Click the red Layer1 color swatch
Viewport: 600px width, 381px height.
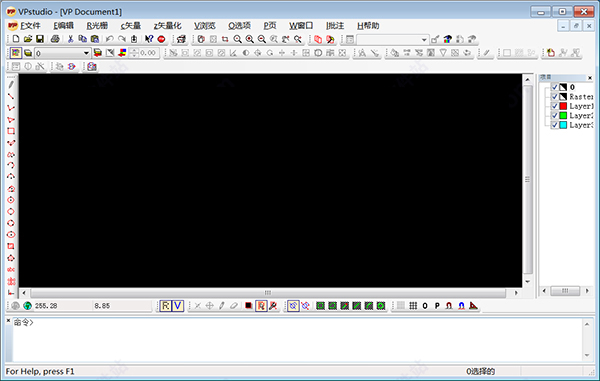pos(563,106)
